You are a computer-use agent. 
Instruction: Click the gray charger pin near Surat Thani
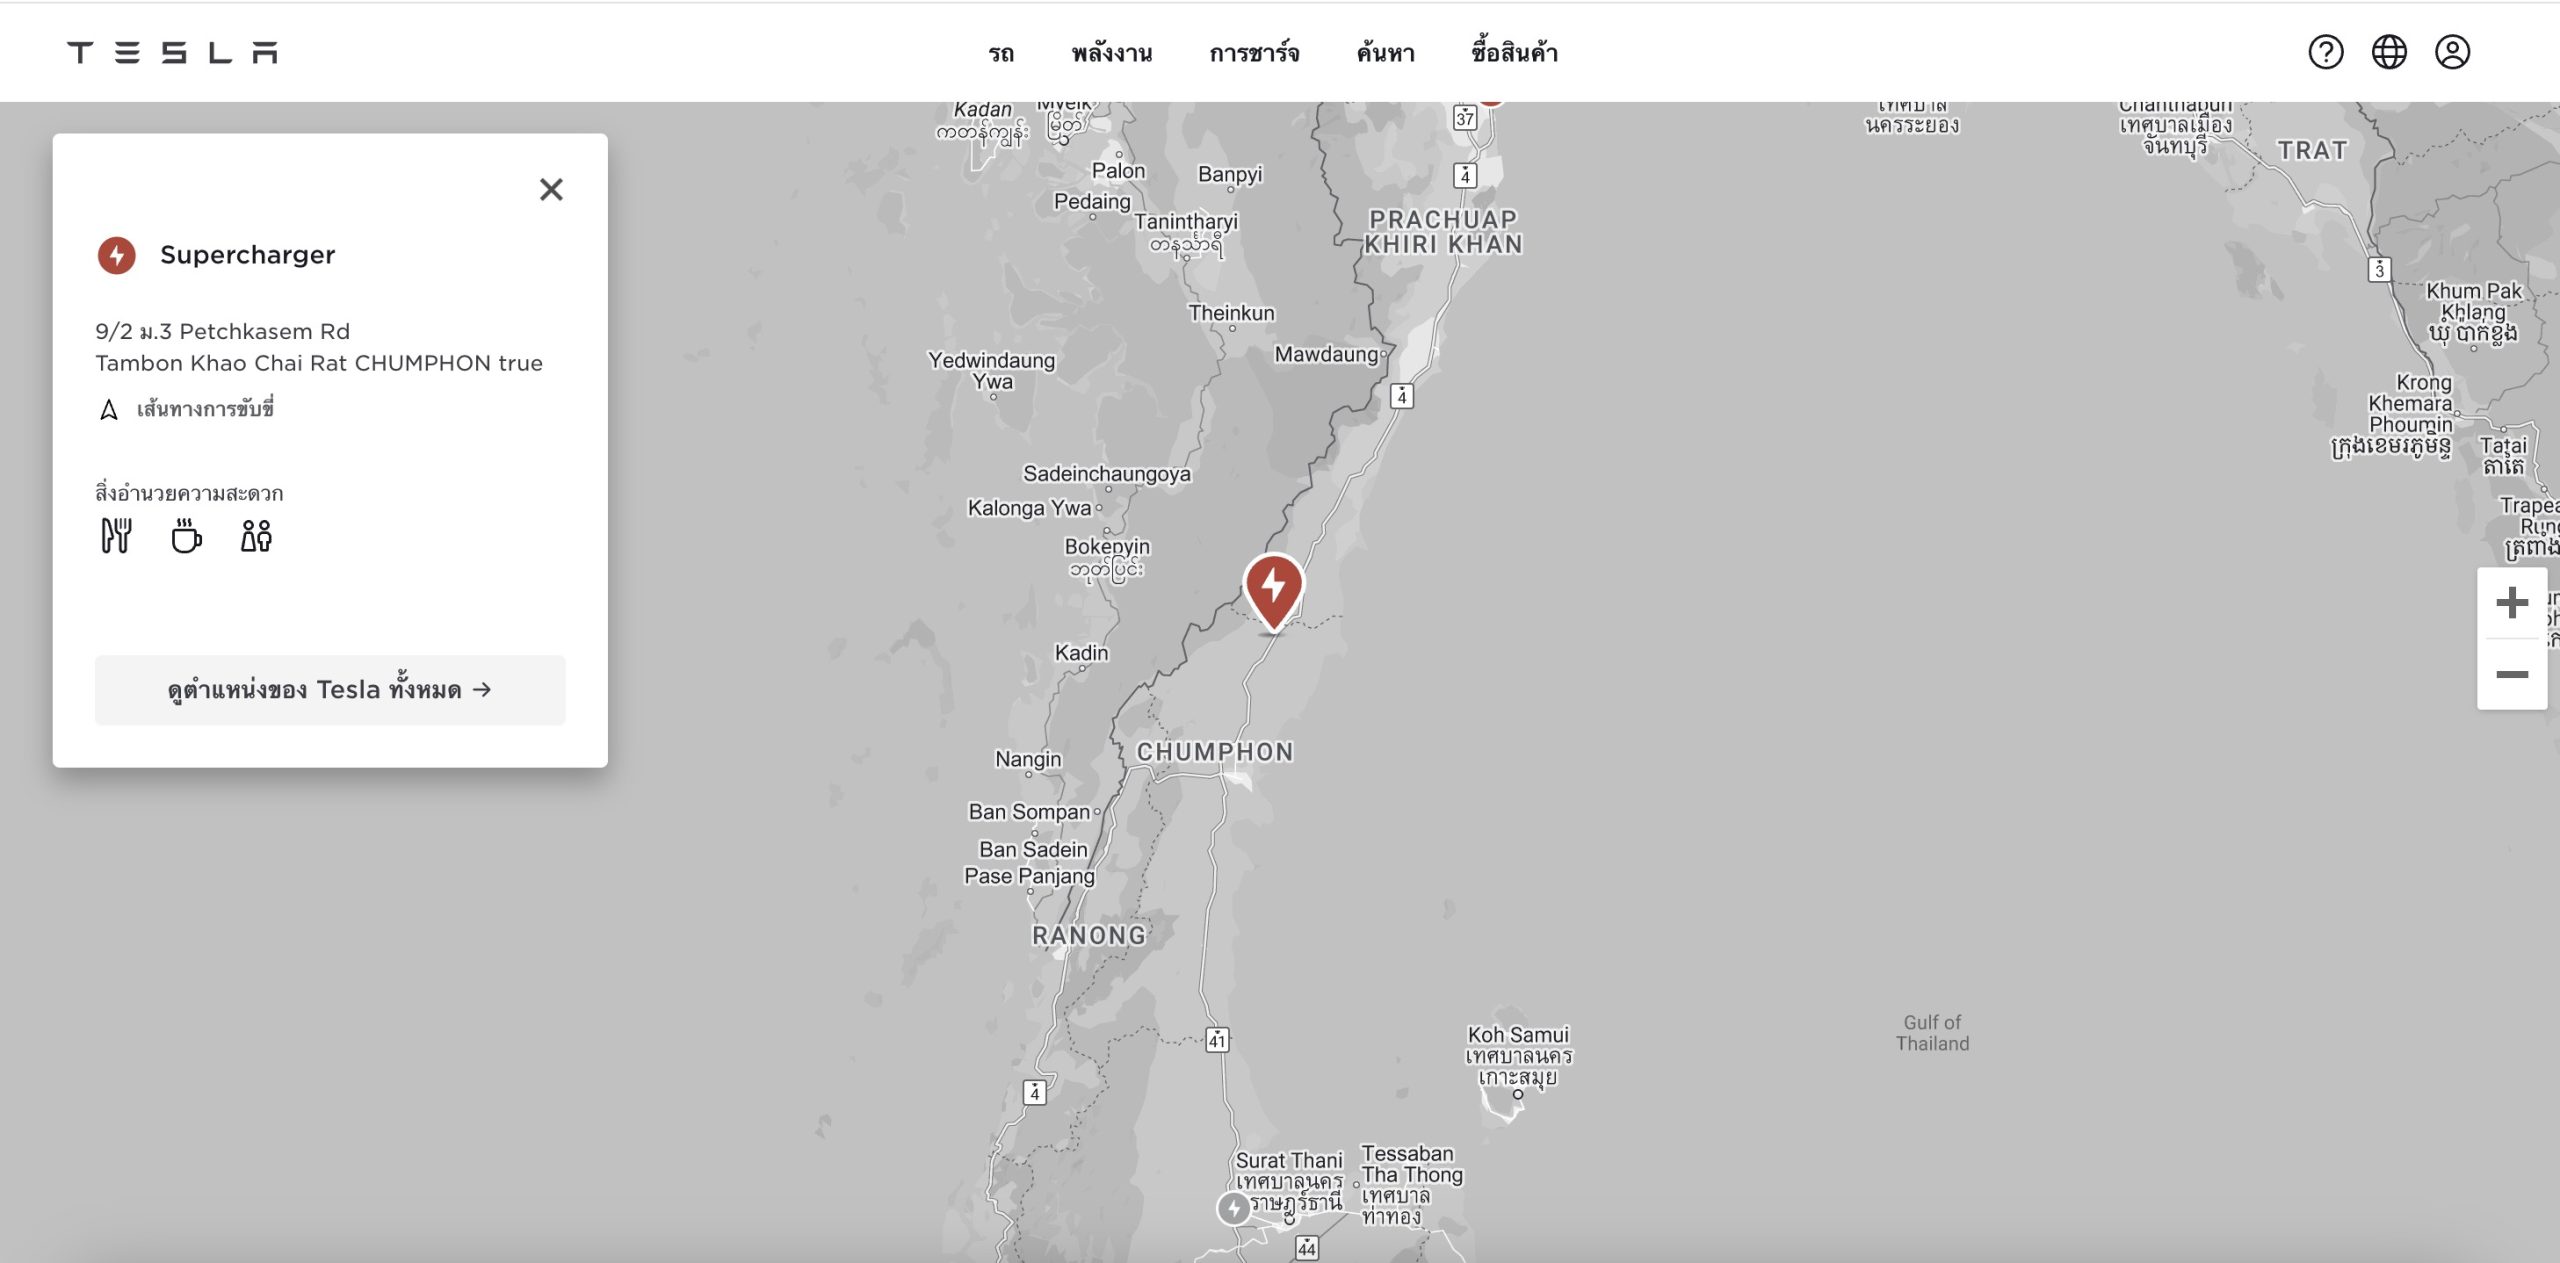click(x=1234, y=1208)
